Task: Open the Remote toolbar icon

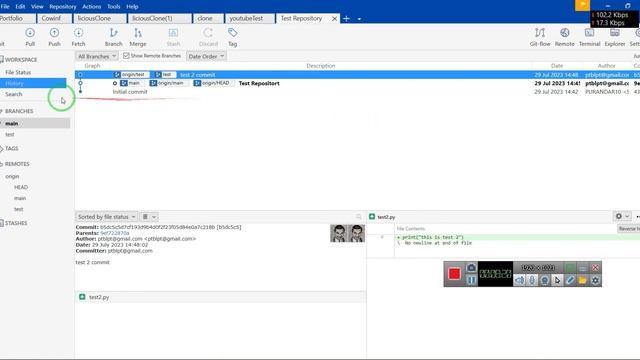Action: [564, 37]
